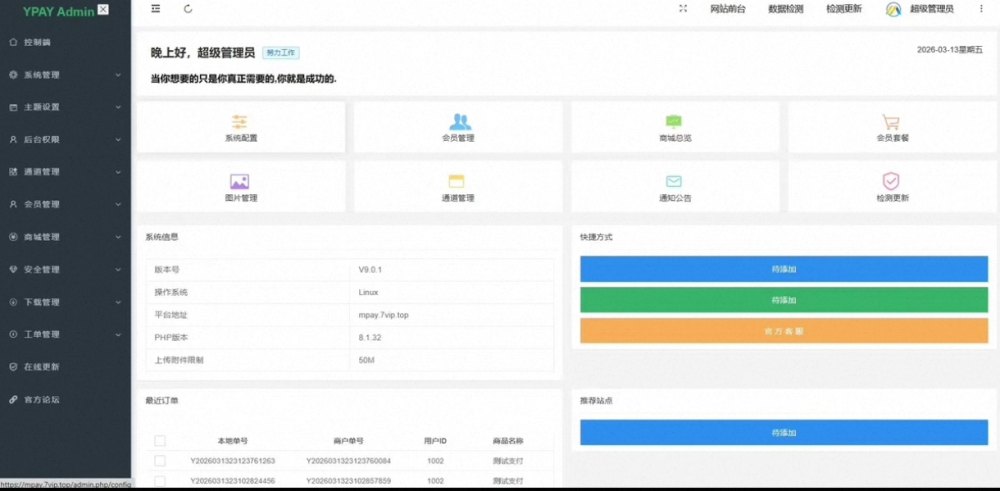This screenshot has height=491, width=1000.
Task: Click the 安全管理 icon in sidebar
Action: (x=13, y=270)
